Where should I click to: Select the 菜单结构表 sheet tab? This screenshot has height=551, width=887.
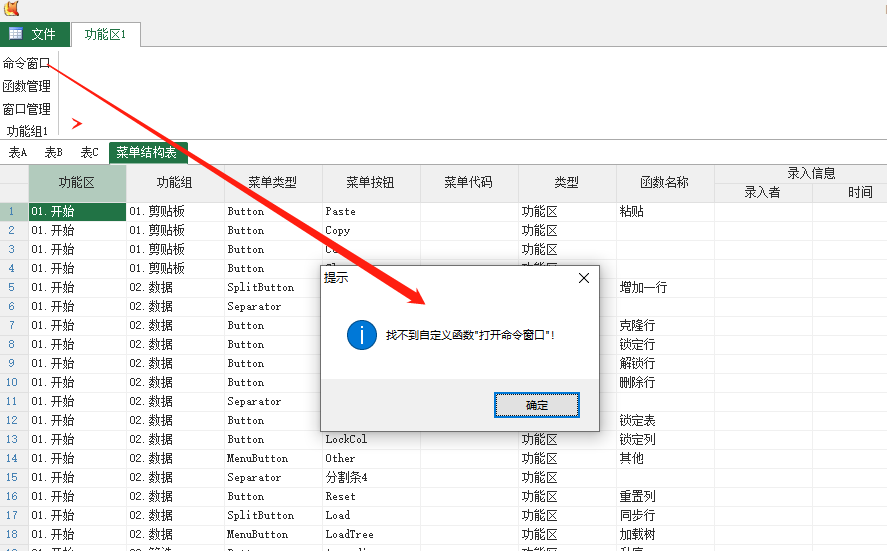coord(146,153)
